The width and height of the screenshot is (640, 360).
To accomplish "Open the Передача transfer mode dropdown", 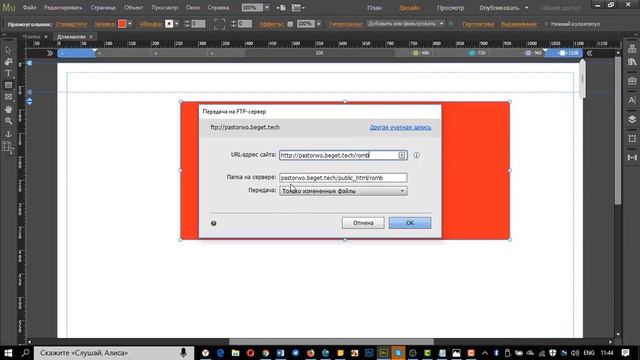I will [x=343, y=191].
